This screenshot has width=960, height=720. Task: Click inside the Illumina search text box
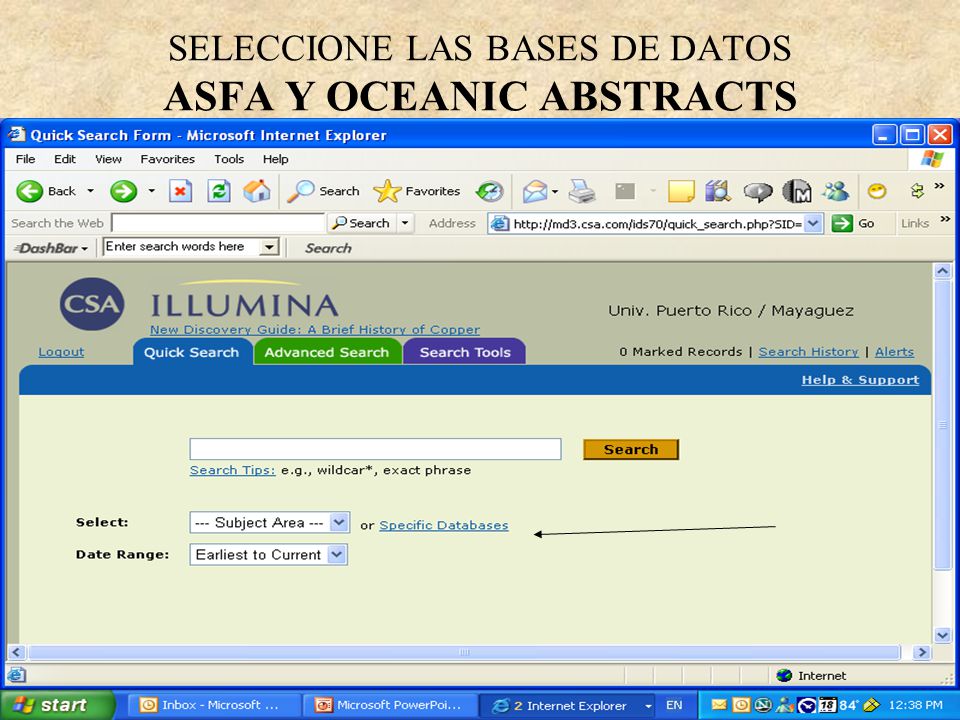[375, 449]
